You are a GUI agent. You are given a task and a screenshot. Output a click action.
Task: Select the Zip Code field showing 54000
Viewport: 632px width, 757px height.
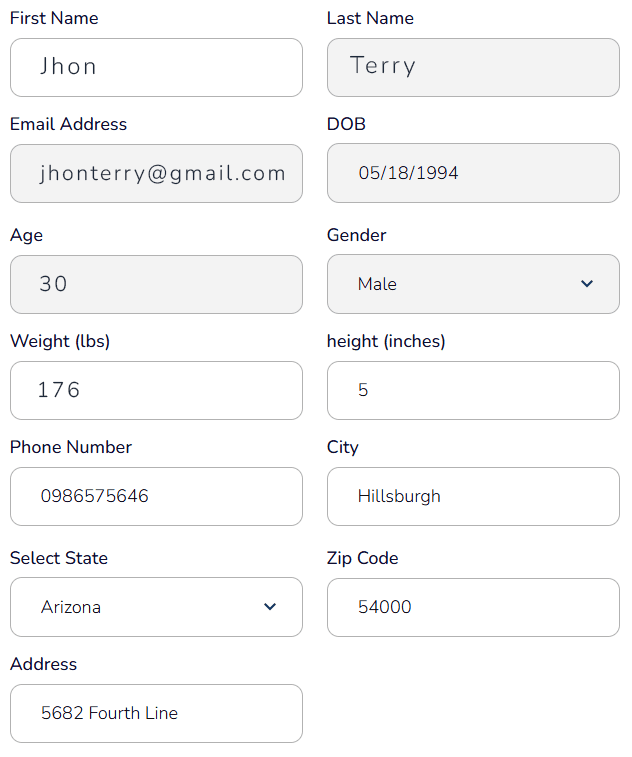point(473,607)
